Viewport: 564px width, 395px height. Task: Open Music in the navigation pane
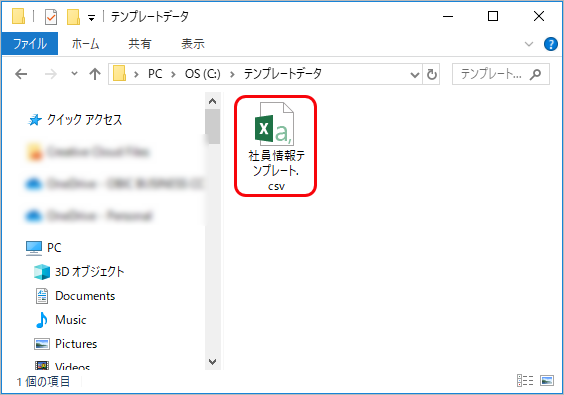(70, 320)
